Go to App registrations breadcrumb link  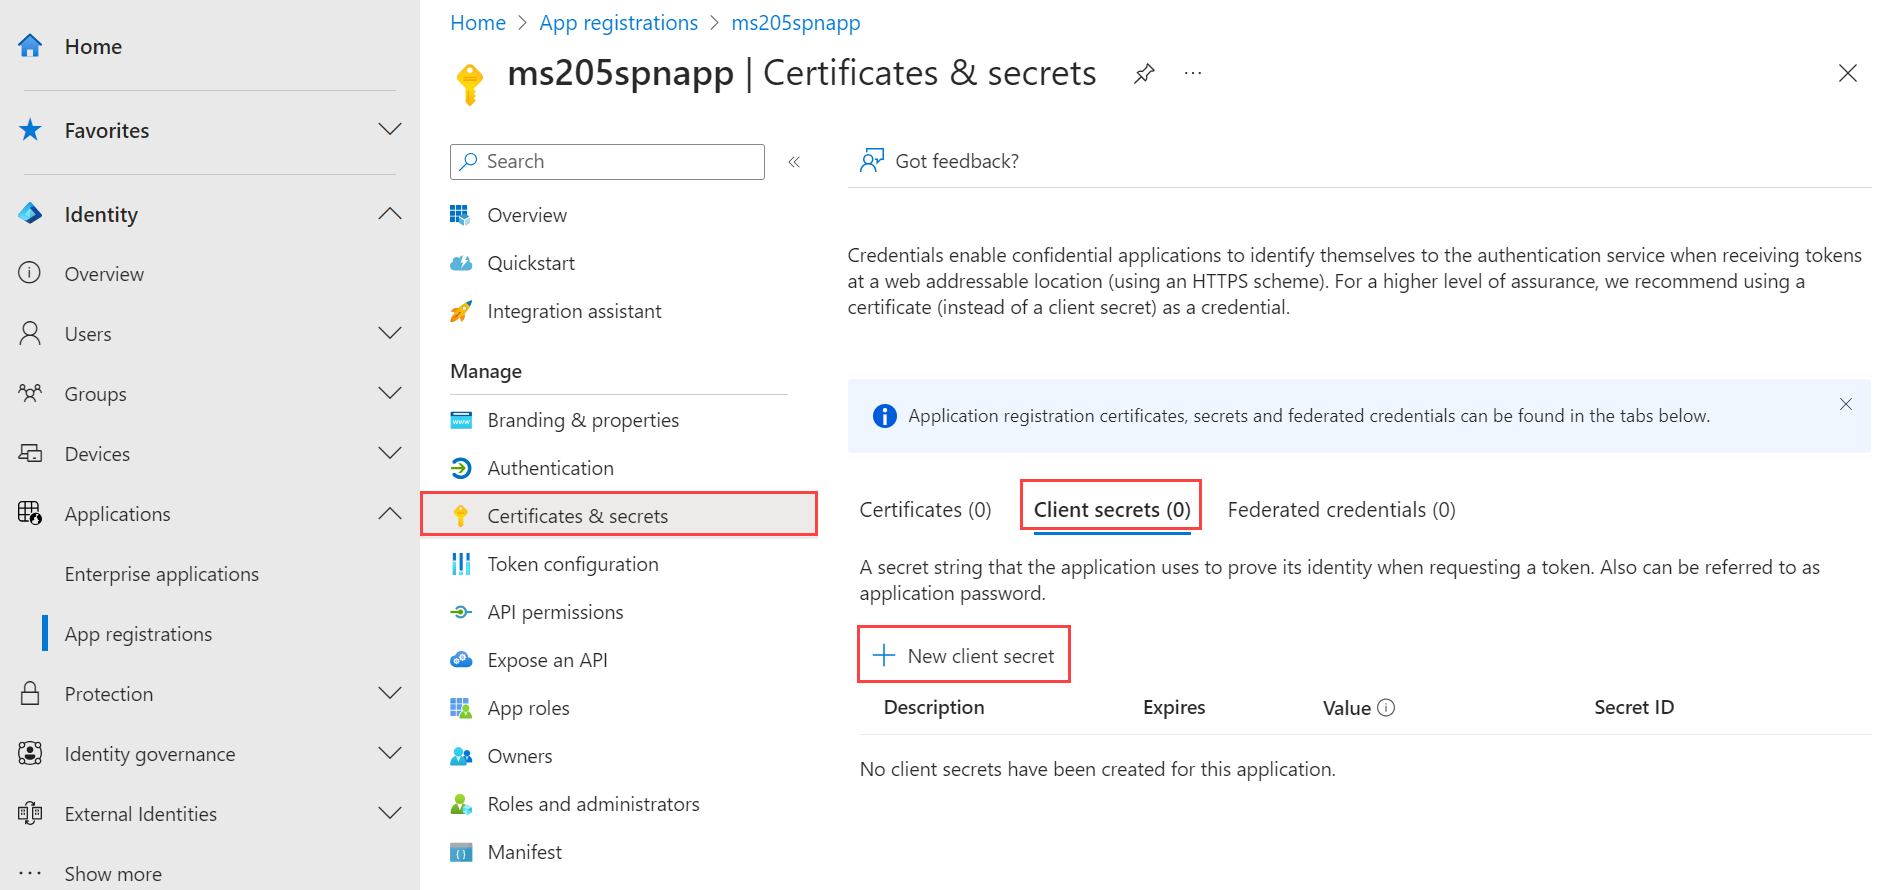coord(618,23)
